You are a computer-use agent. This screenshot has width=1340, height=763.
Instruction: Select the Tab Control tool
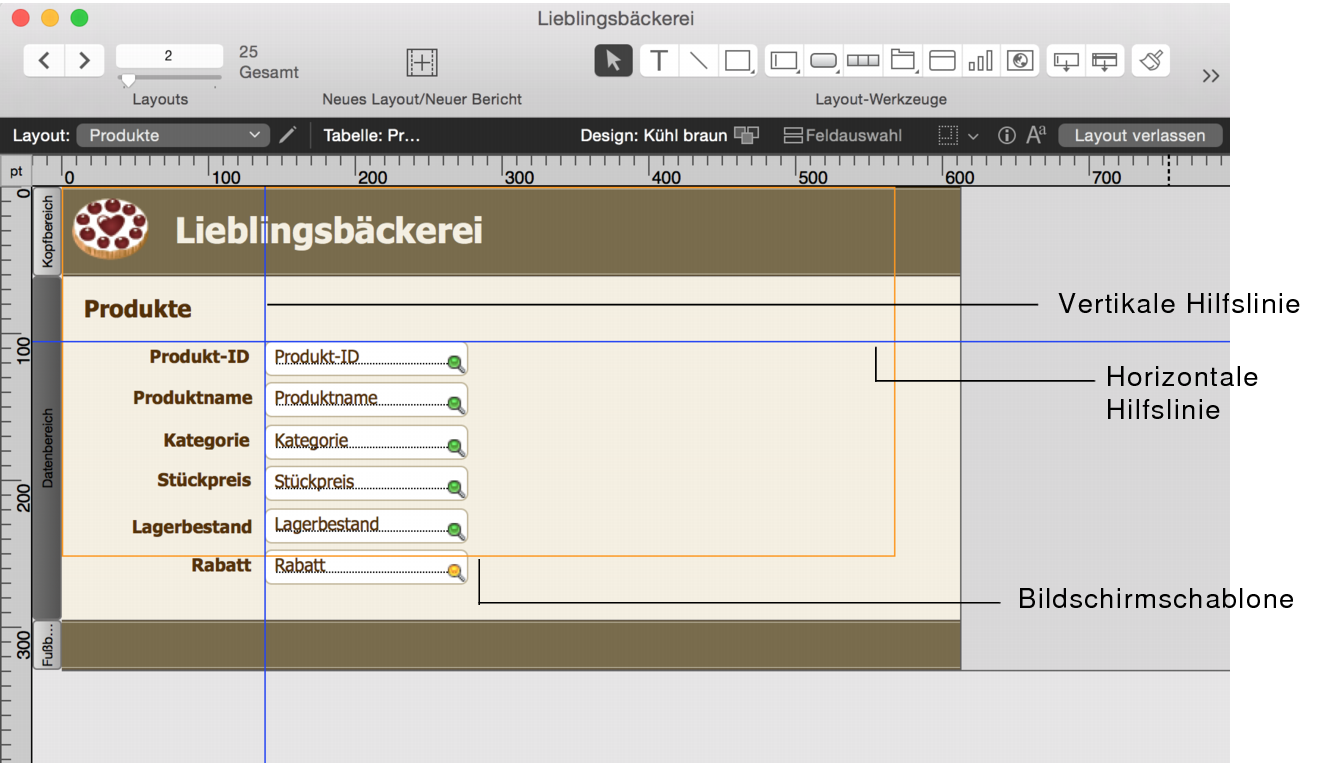tap(903, 60)
